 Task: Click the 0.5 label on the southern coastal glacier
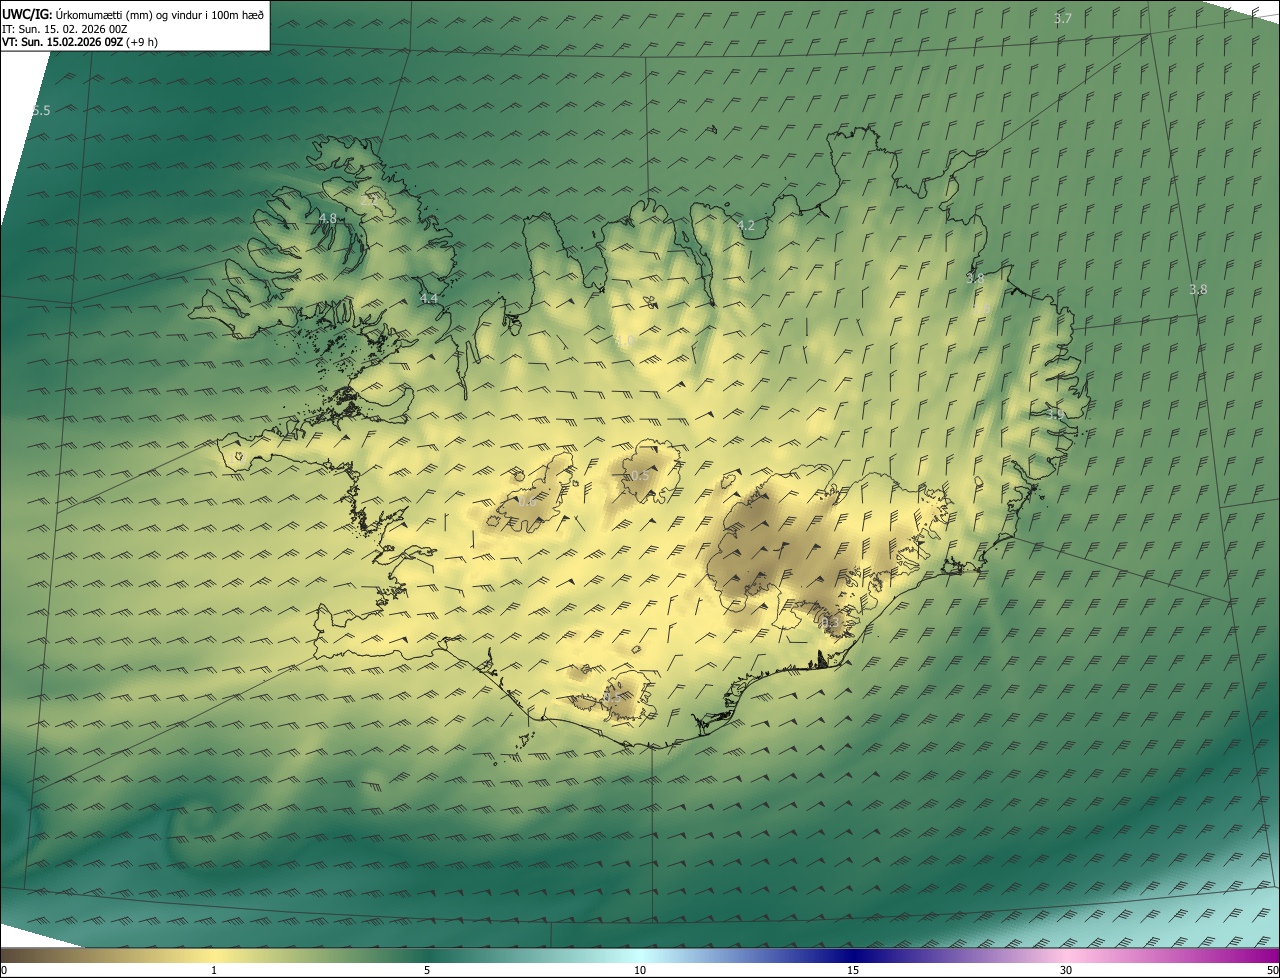pos(611,695)
